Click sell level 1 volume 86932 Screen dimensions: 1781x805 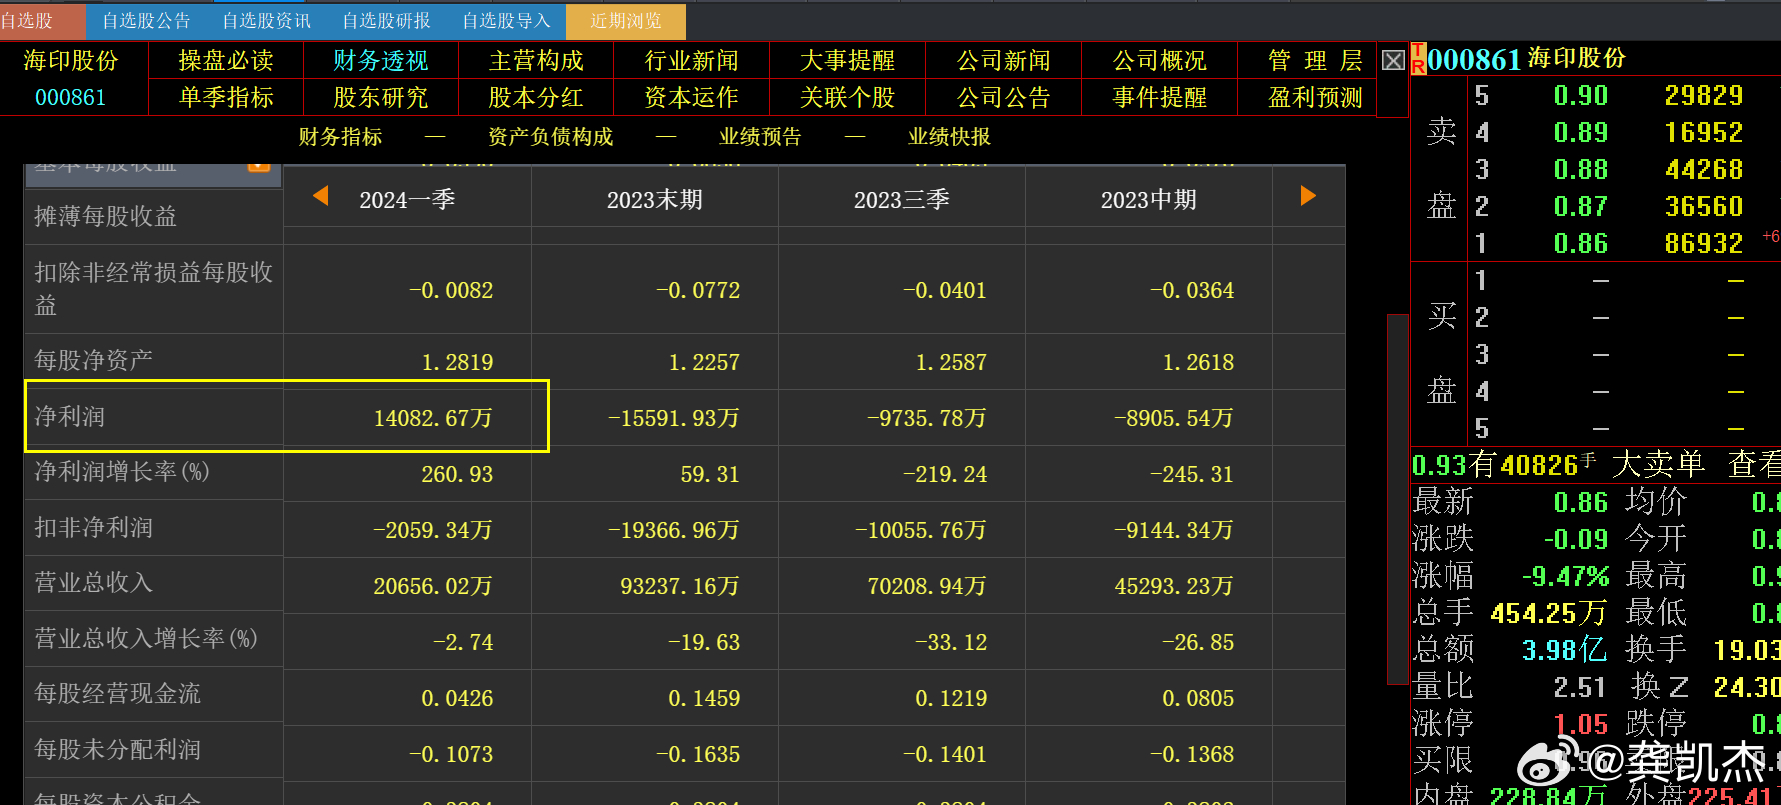(x=1703, y=244)
